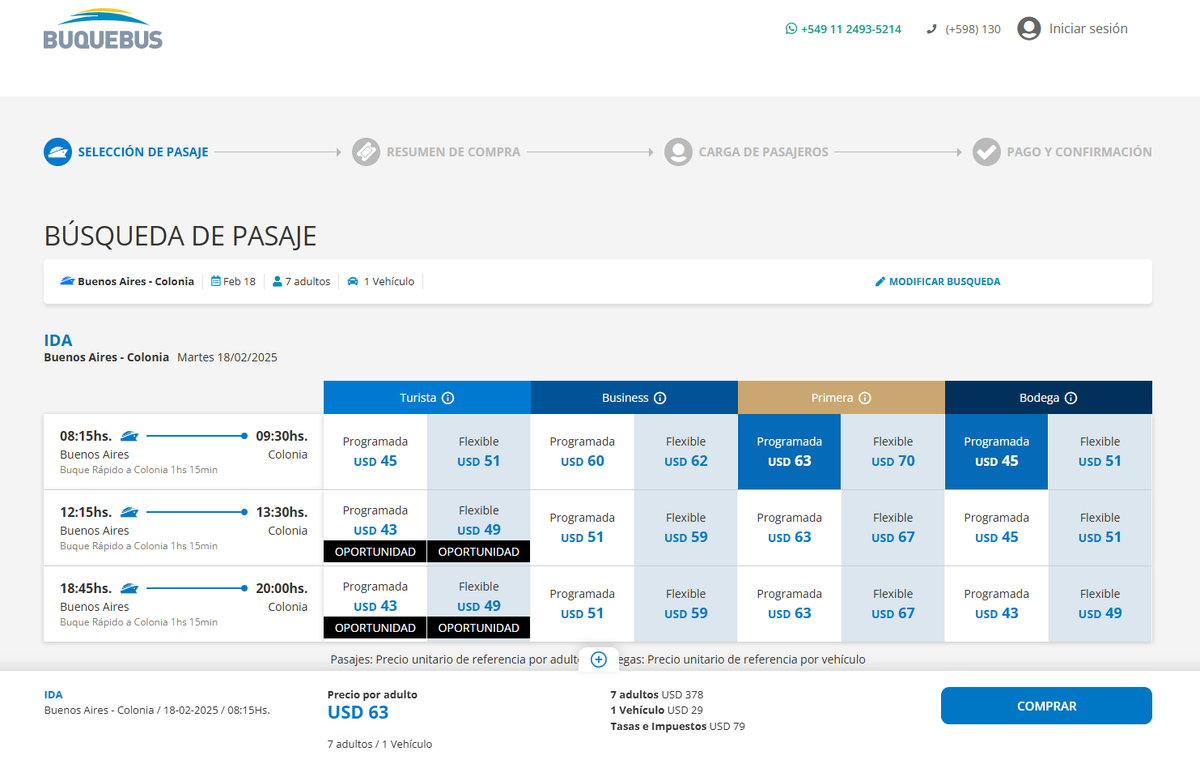Click Iniciar sesión
Image resolution: width=1200 pixels, height=764 pixels.
pos(1088,29)
